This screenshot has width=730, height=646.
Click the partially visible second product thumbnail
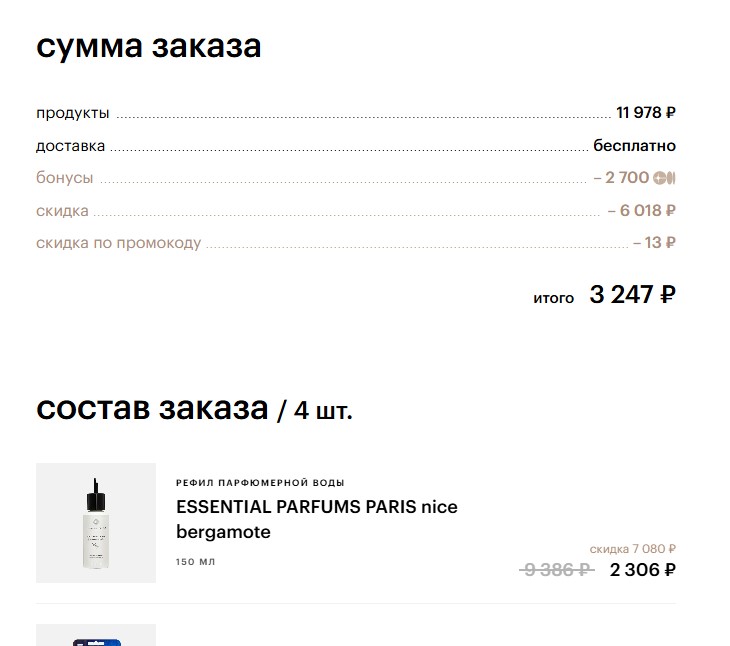pyautogui.click(x=96, y=636)
